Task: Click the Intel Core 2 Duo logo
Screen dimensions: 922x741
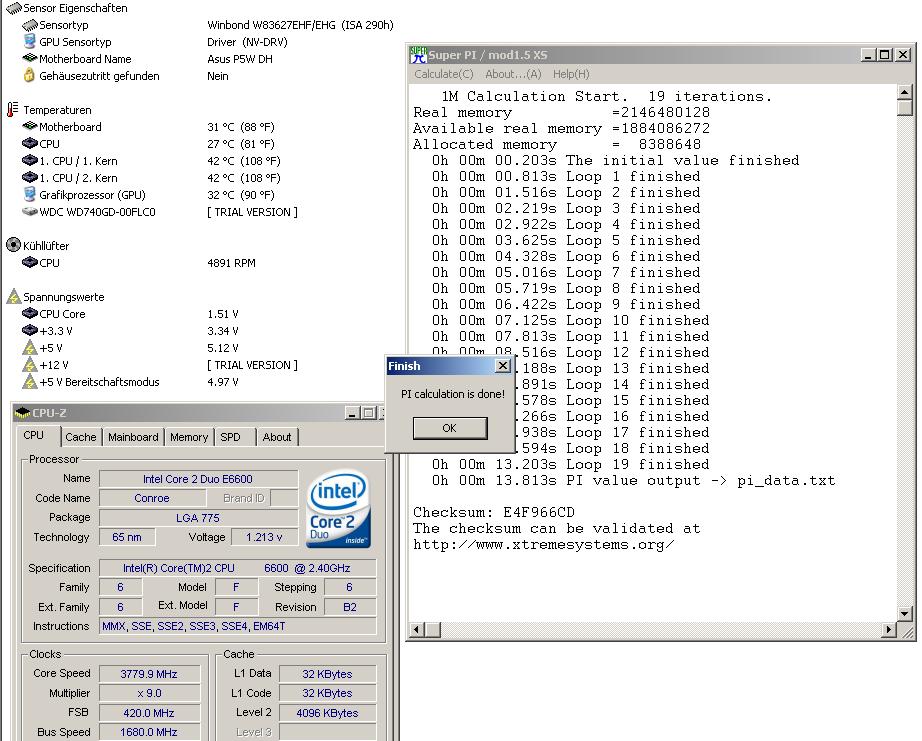Action: pos(338,508)
